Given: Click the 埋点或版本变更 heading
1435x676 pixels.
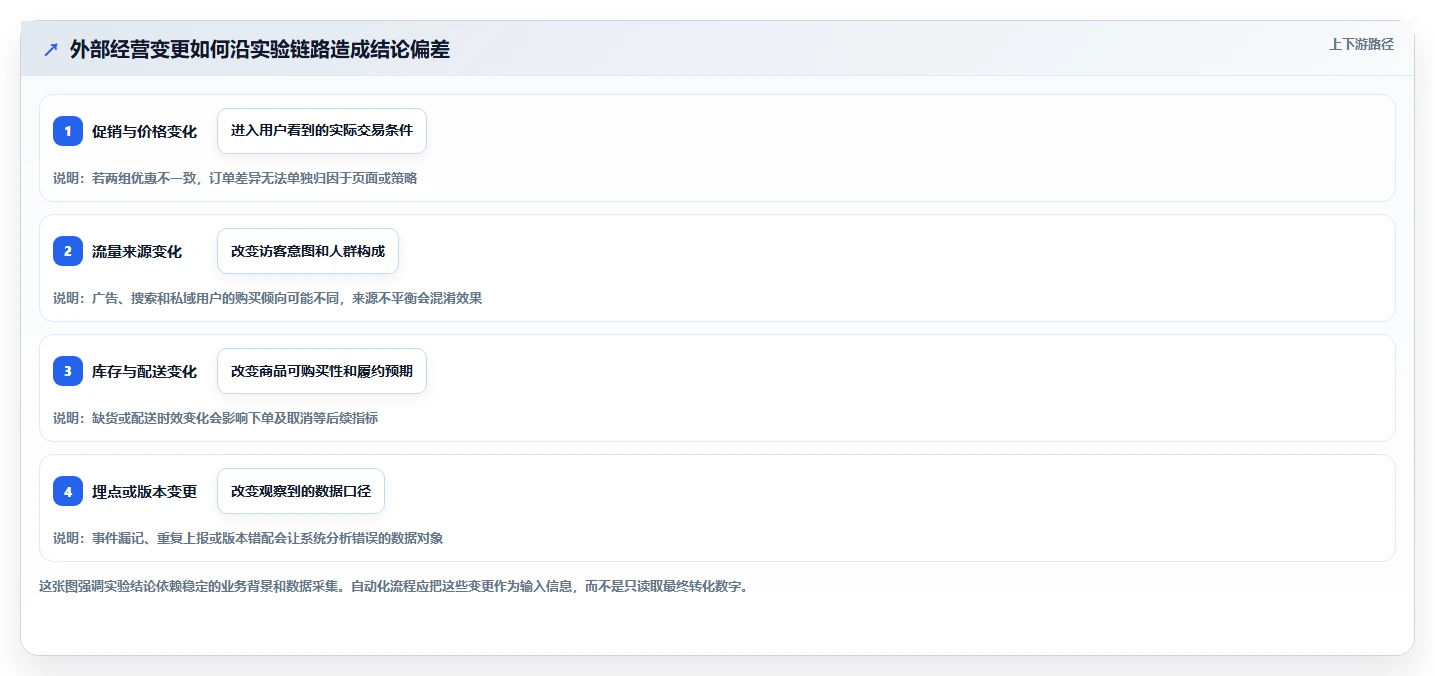Looking at the screenshot, I should 145,491.
